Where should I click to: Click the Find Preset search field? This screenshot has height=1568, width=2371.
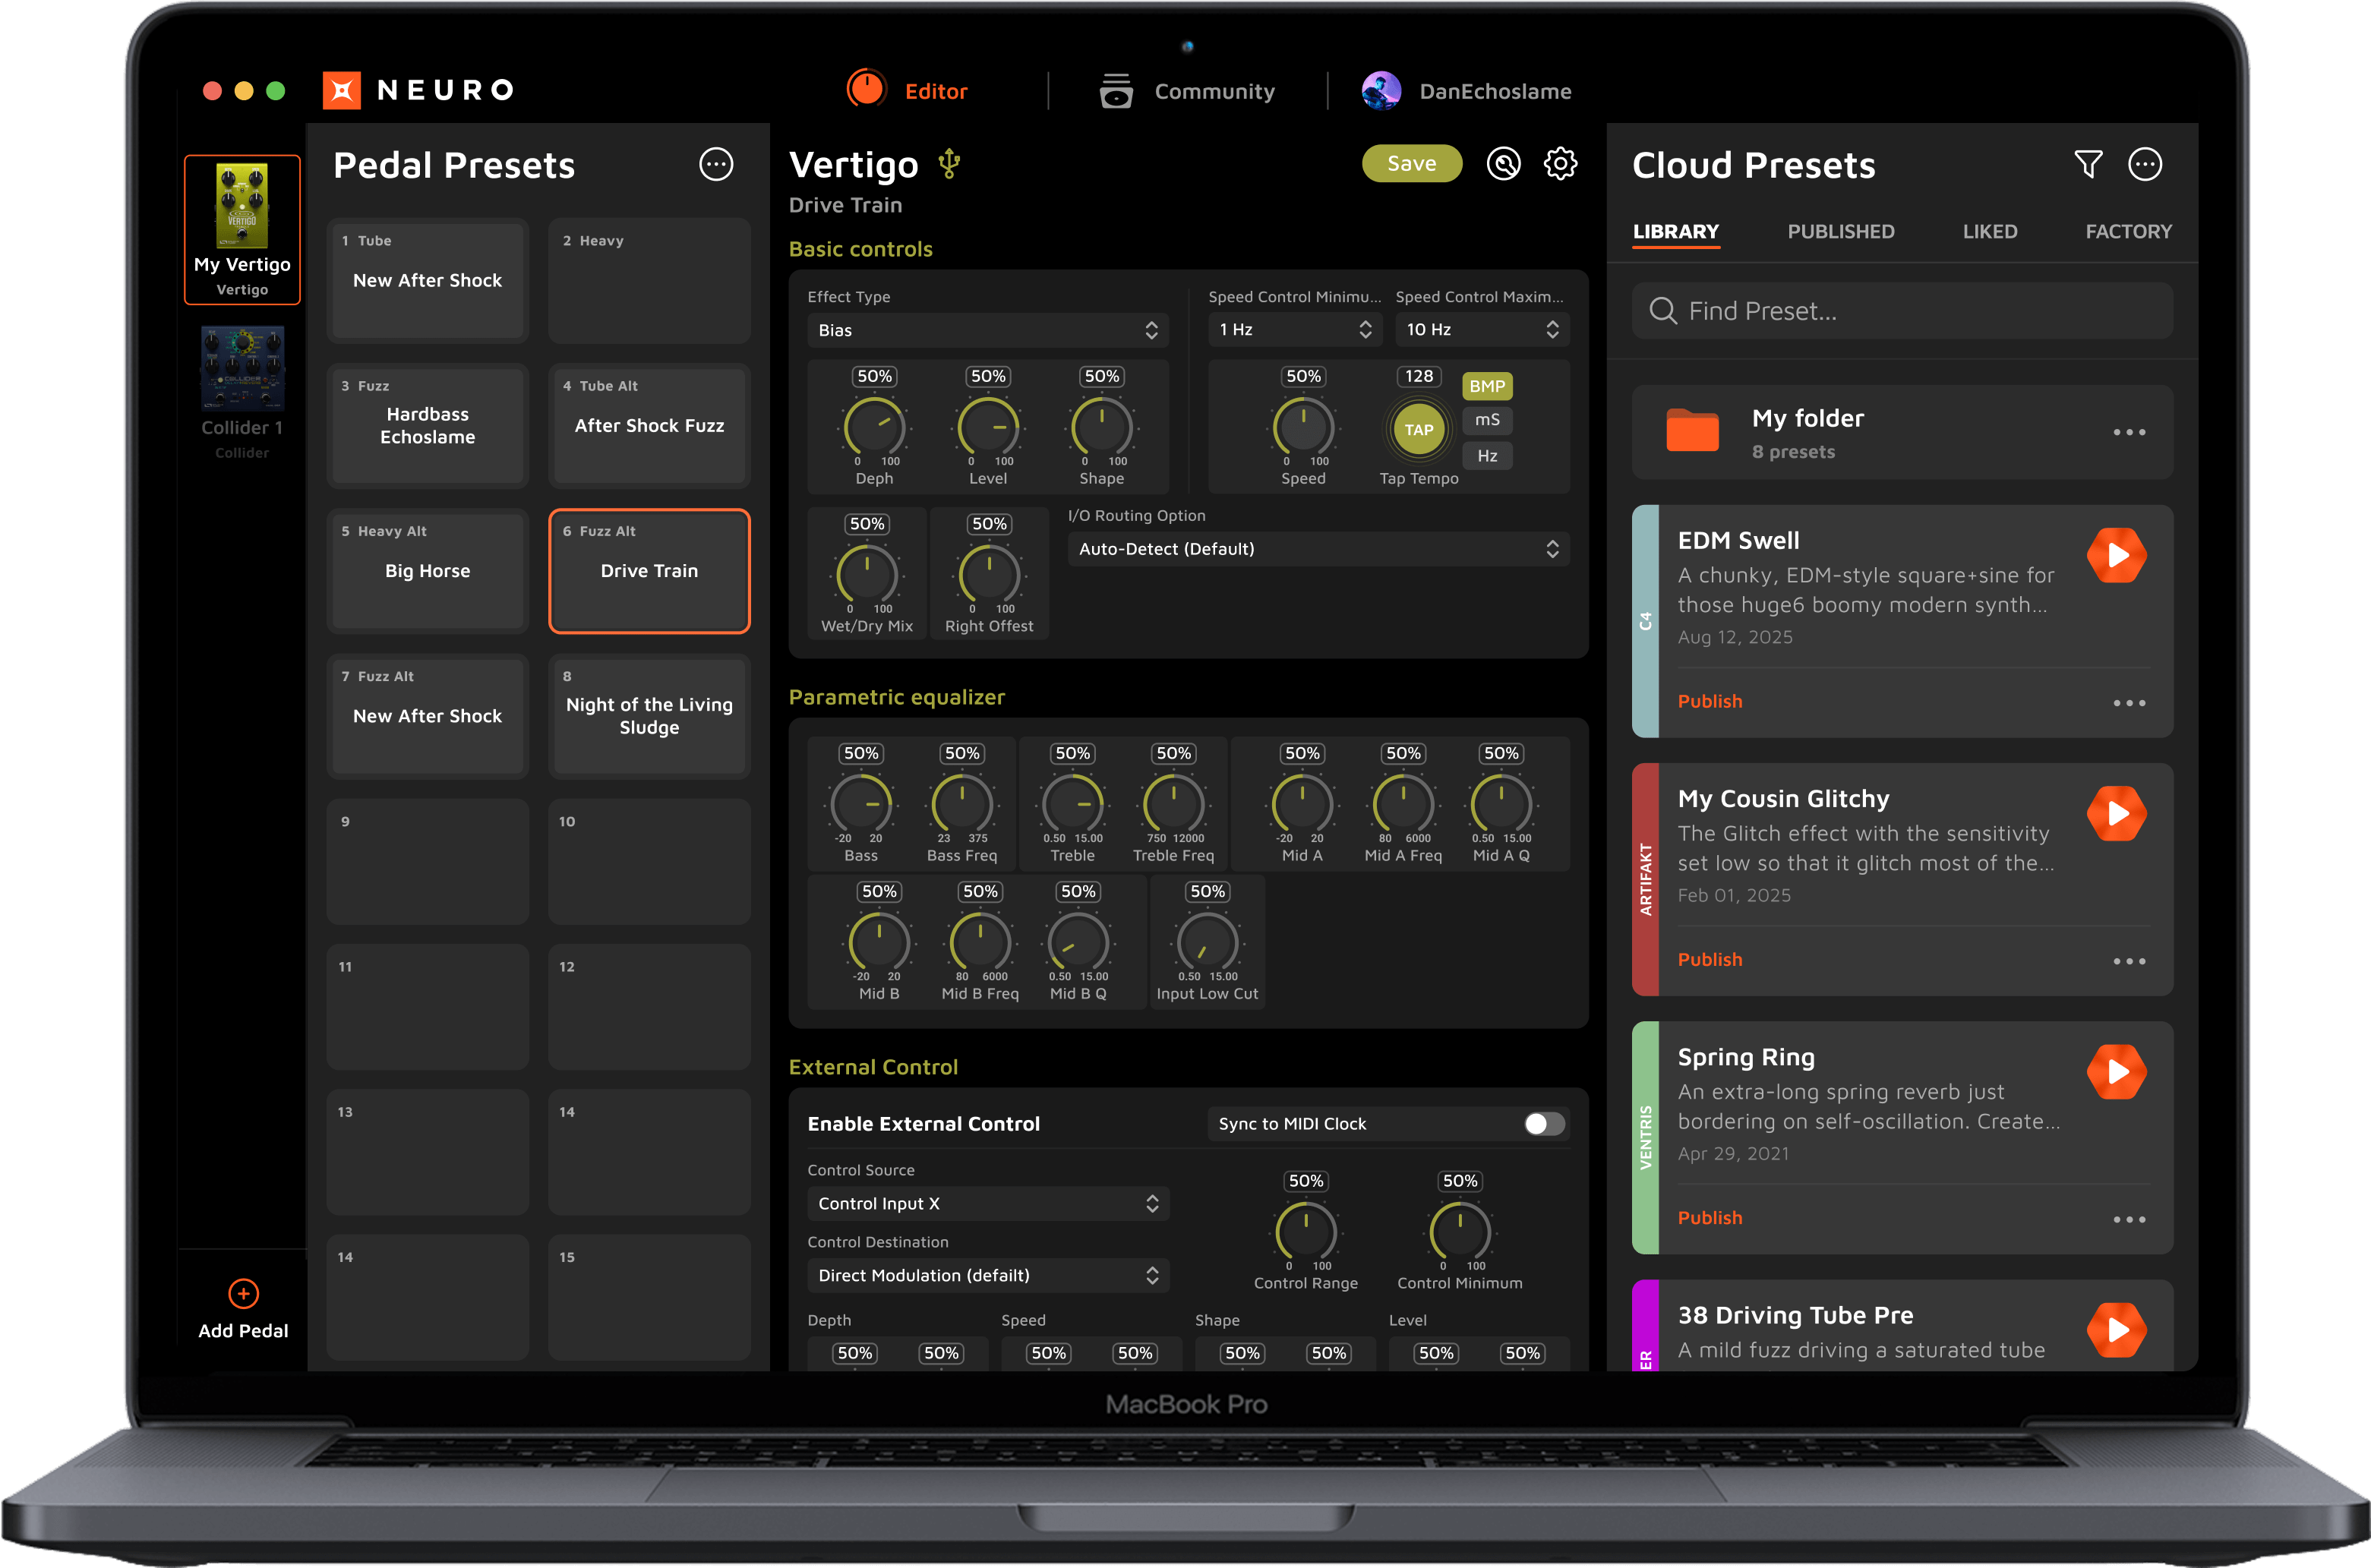tap(1900, 311)
